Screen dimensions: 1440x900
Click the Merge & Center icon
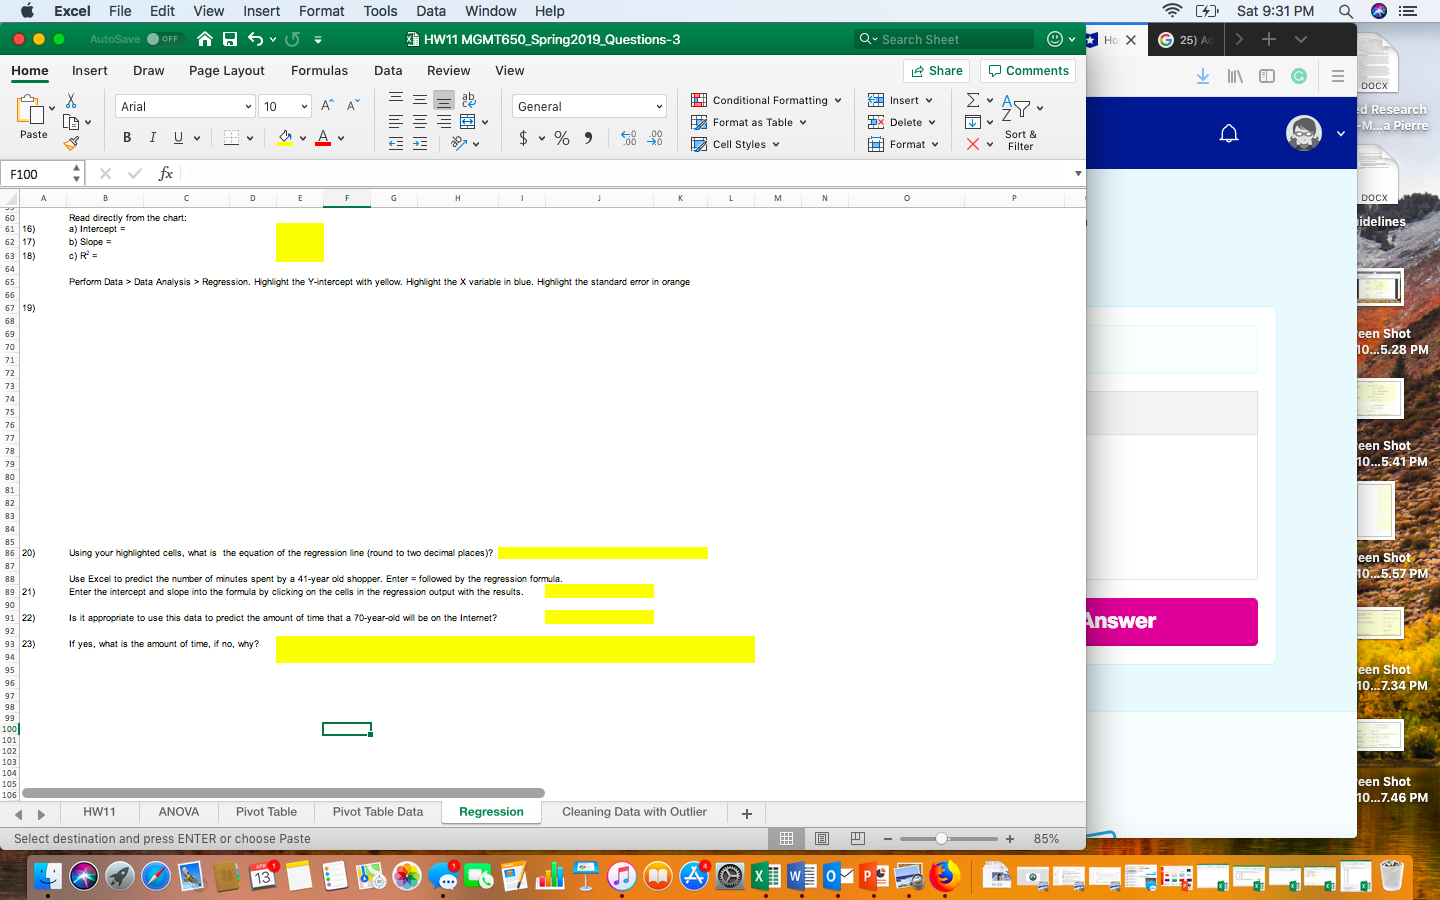click(467, 121)
